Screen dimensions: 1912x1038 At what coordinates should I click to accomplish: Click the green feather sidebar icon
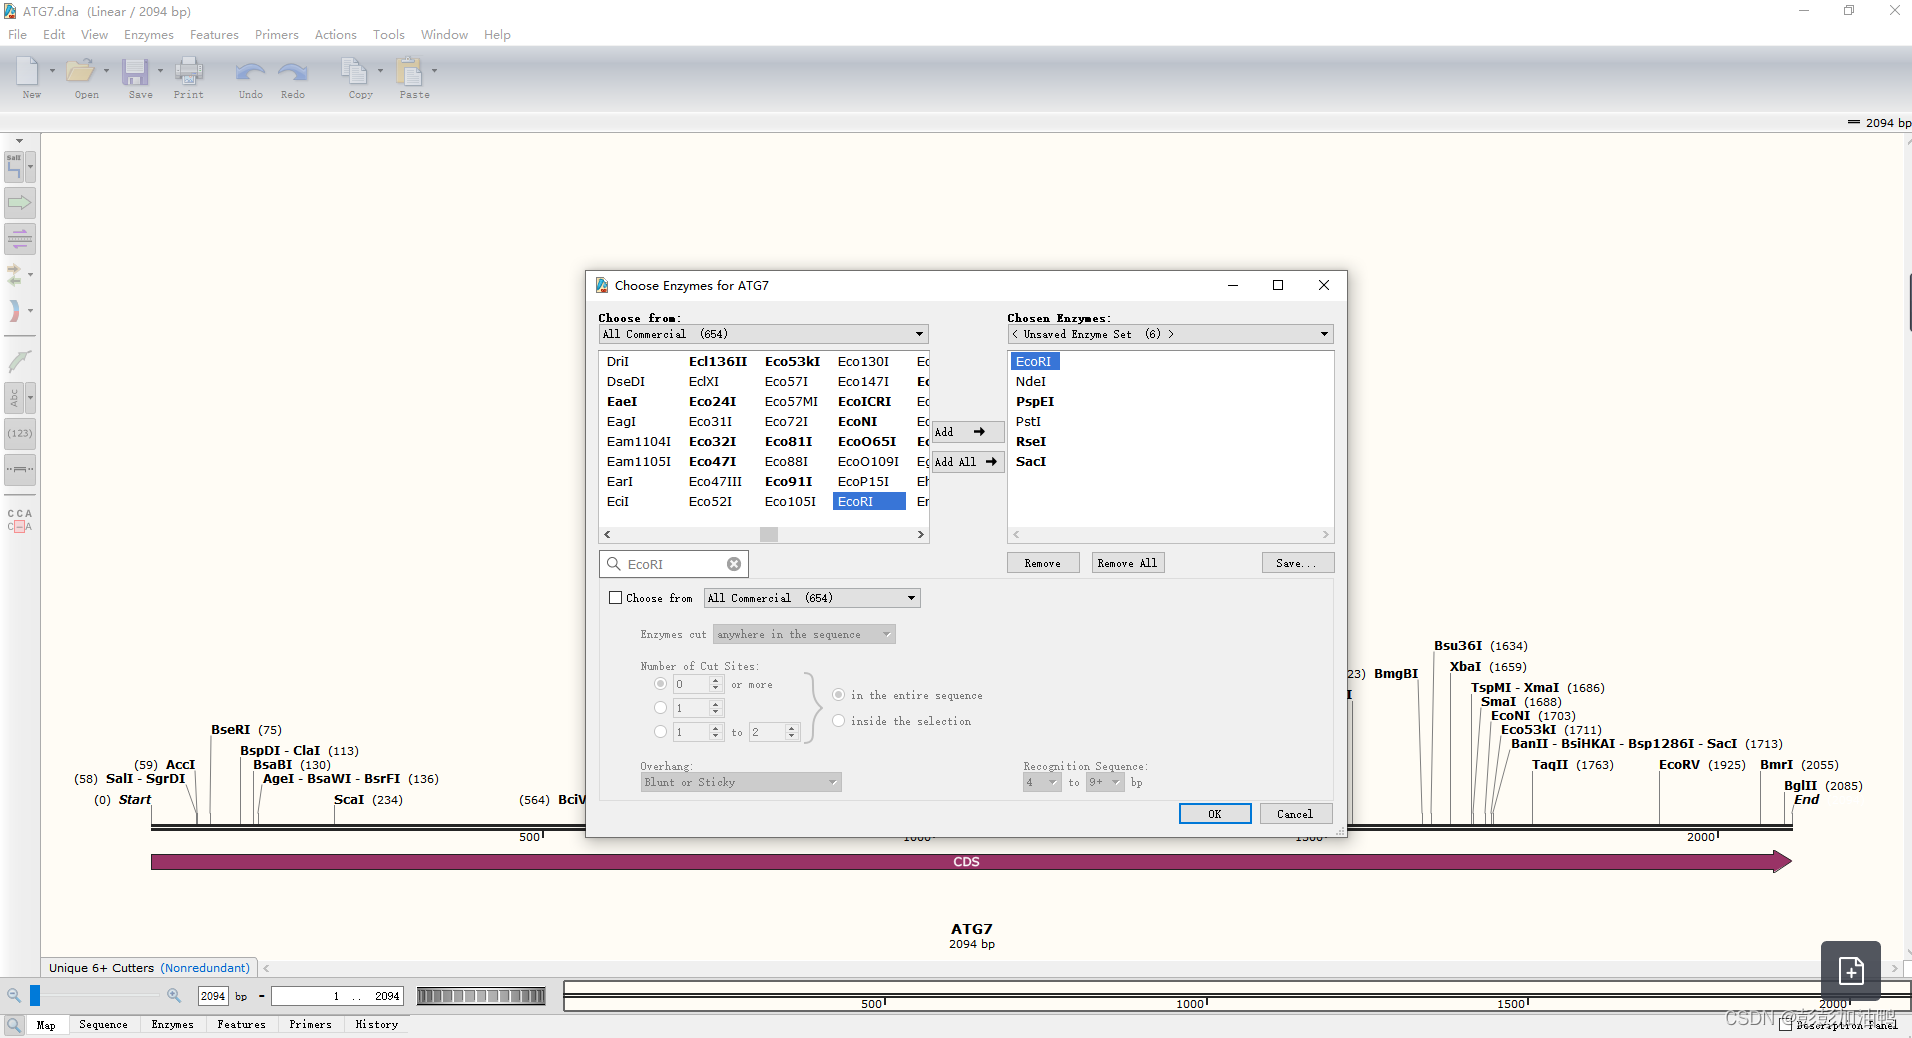click(x=19, y=360)
